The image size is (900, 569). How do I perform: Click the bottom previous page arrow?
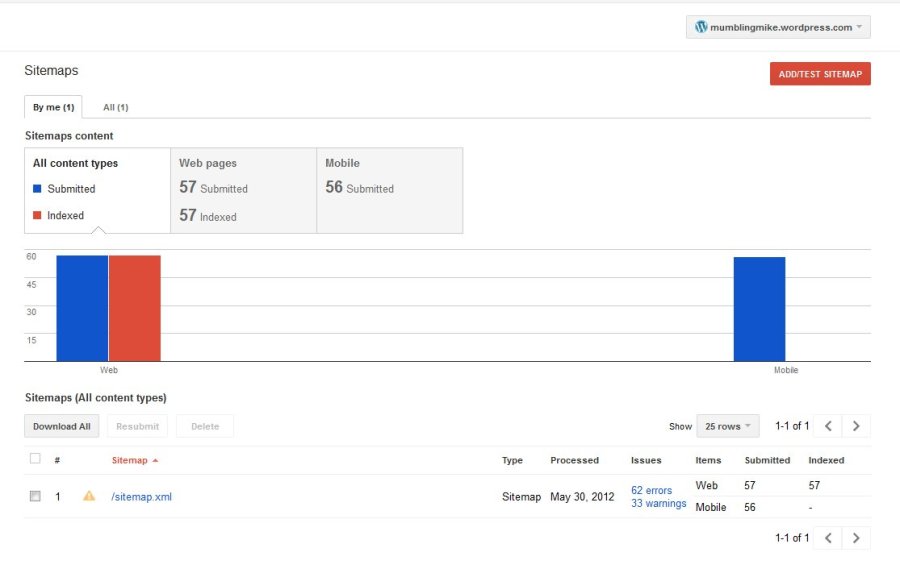828,538
